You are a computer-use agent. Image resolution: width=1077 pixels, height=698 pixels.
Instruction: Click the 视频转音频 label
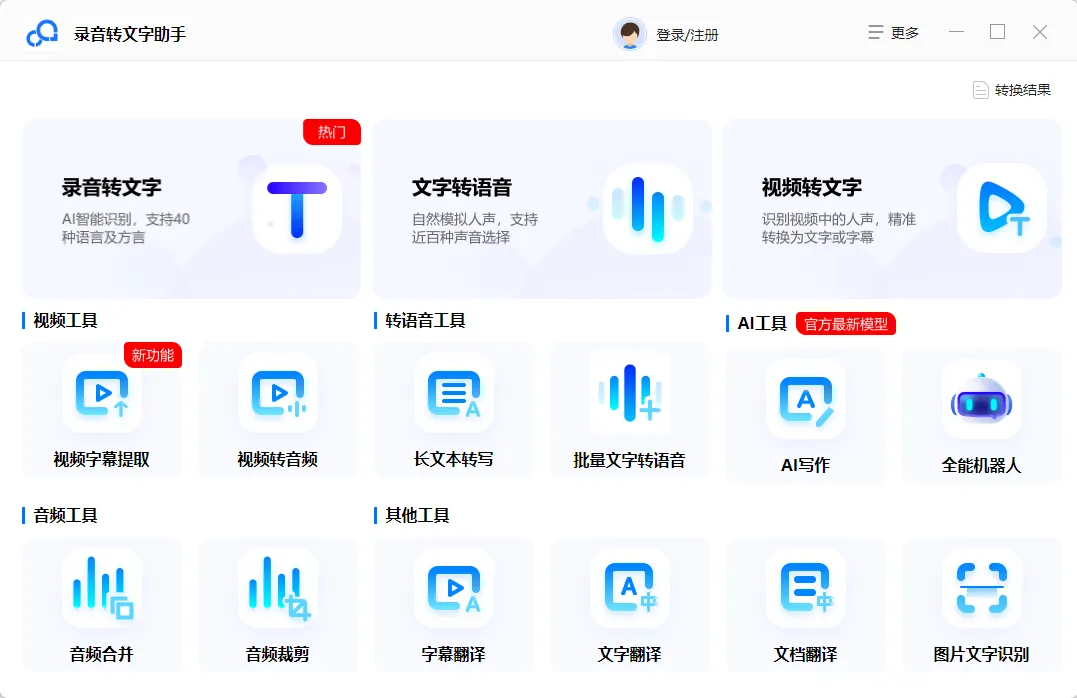tap(277, 460)
